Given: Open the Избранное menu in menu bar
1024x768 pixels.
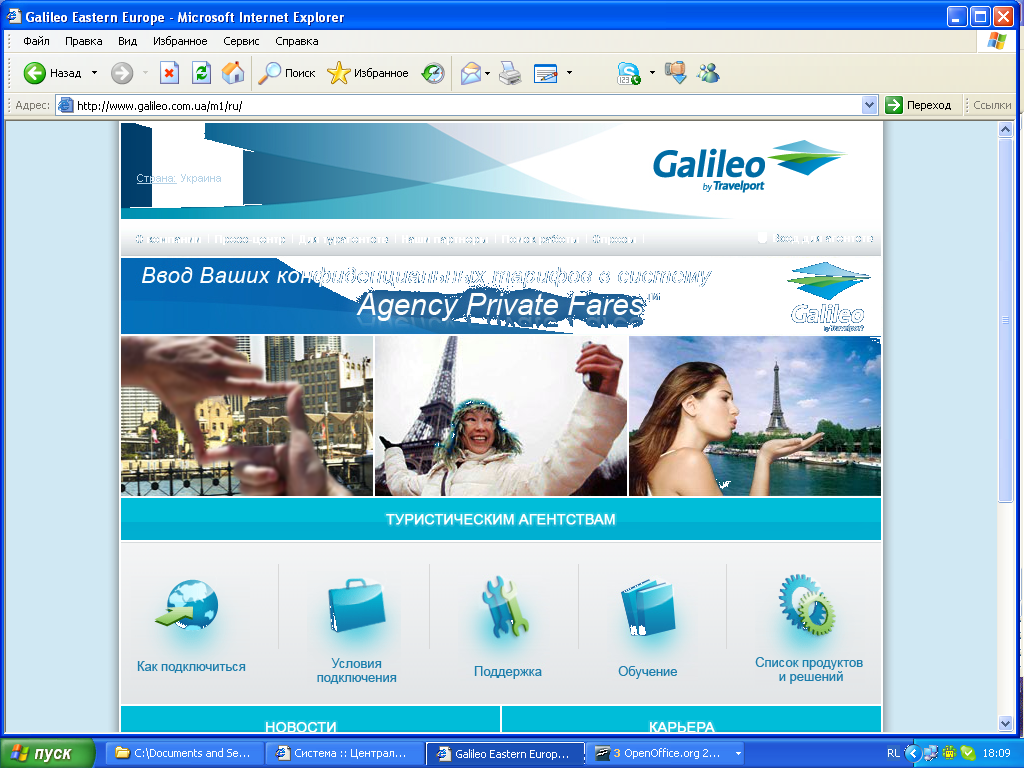Looking at the screenshot, I should tap(180, 41).
